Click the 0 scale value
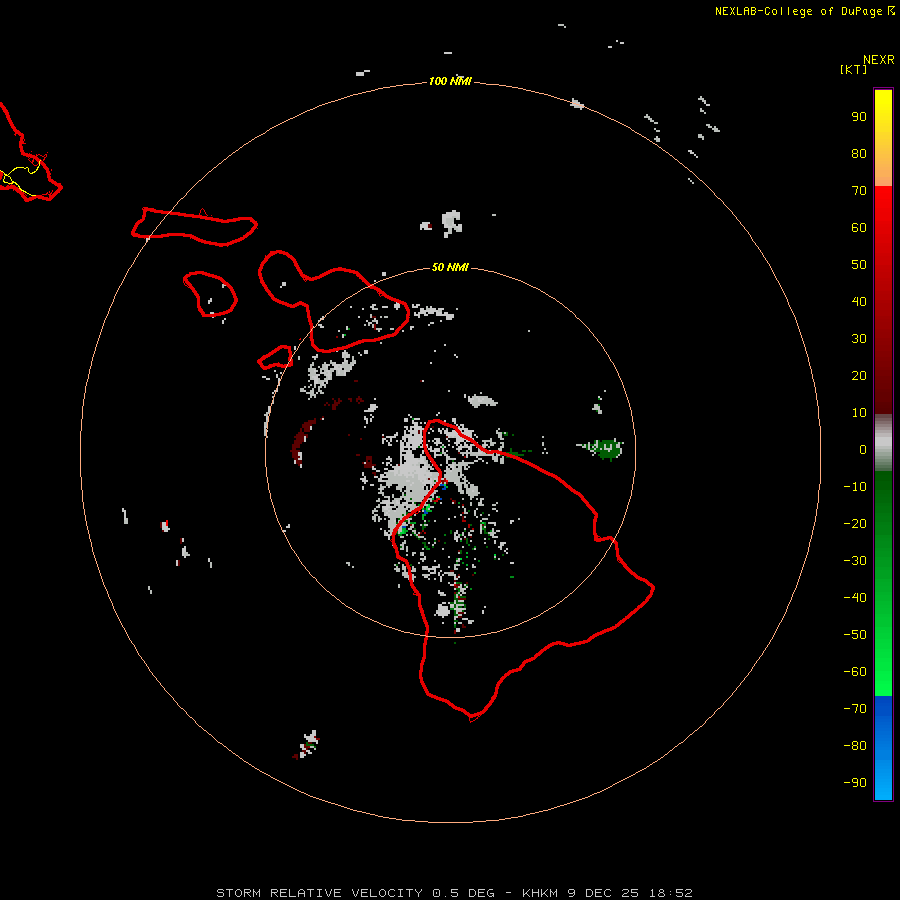 (863, 449)
